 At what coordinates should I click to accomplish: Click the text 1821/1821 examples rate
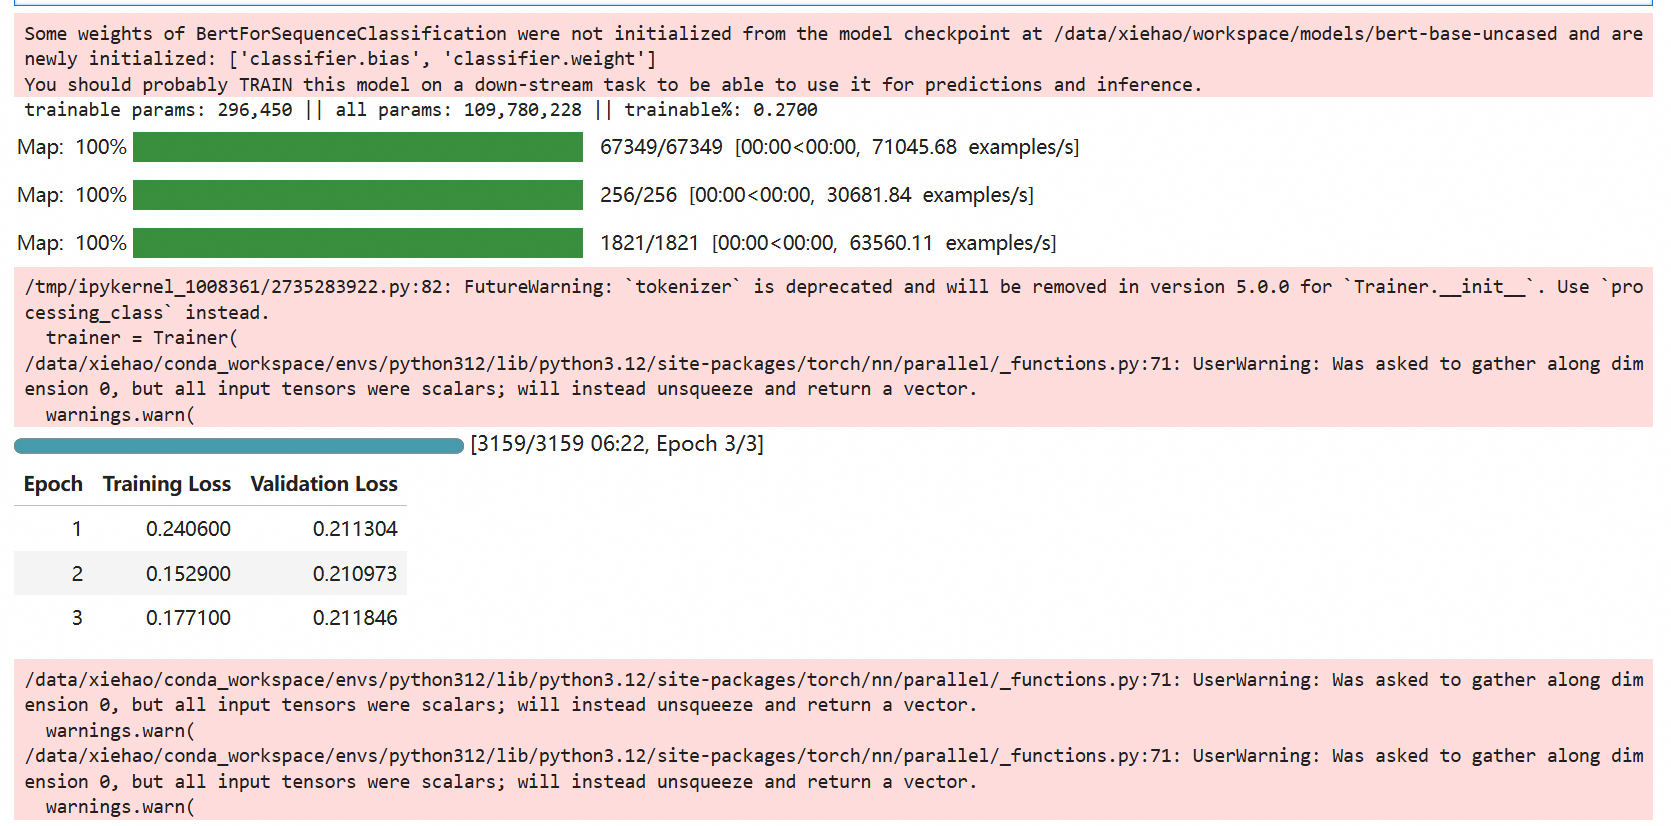828,244
